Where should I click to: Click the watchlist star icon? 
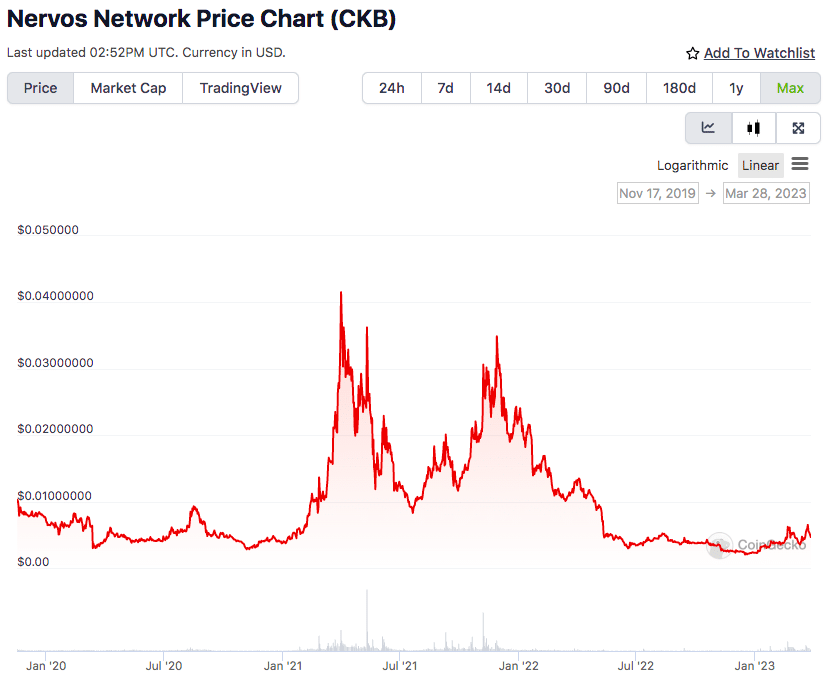click(693, 53)
